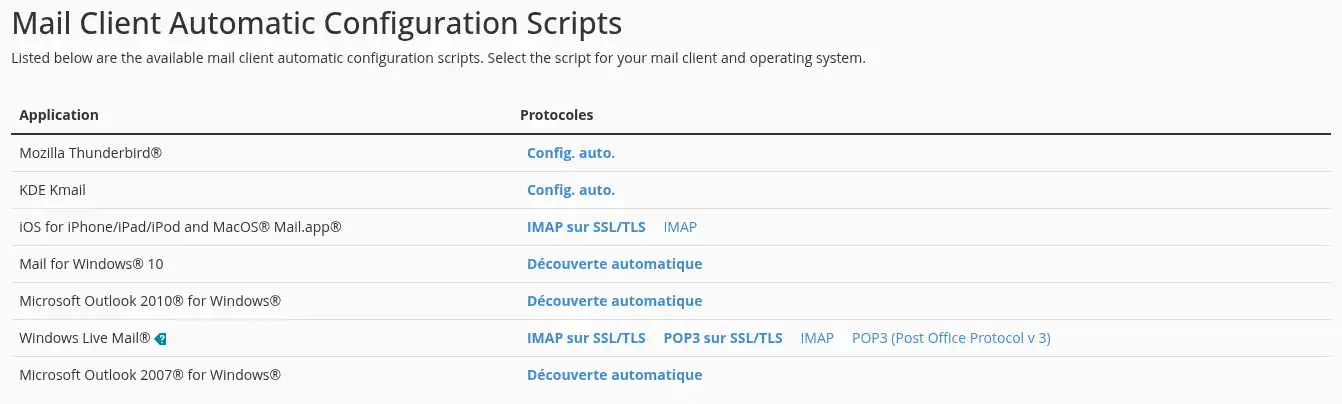Open Config. auto. link for Mozilla Thunderbird
The height and width of the screenshot is (404, 1342).
pos(571,153)
